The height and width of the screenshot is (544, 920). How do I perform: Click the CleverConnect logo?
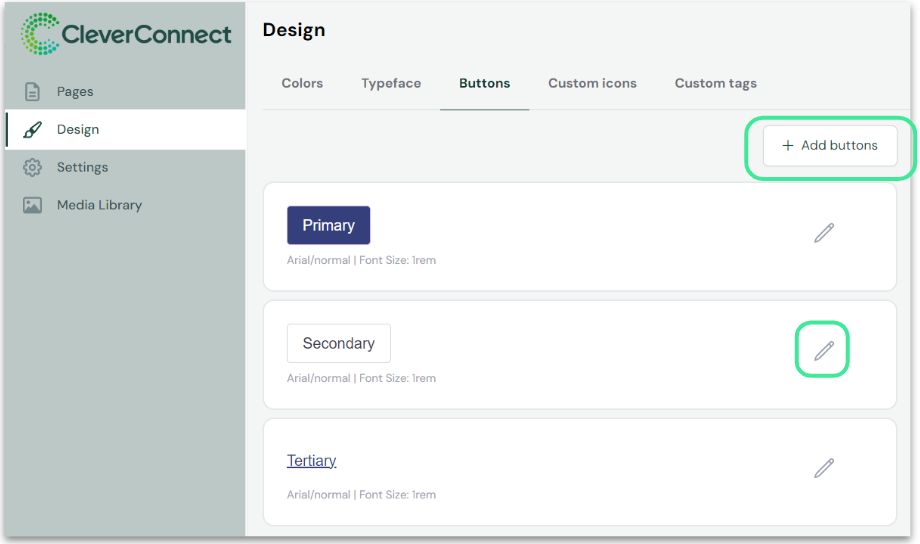pos(125,34)
